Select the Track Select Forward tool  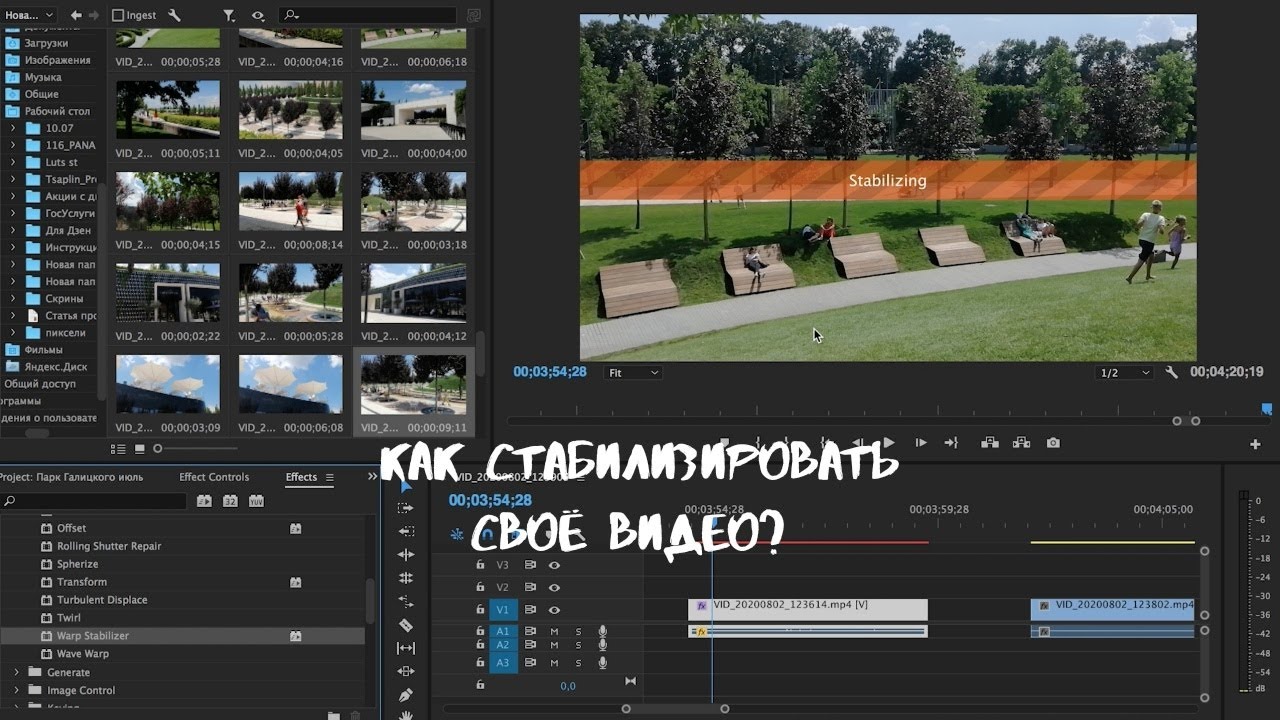(406, 508)
